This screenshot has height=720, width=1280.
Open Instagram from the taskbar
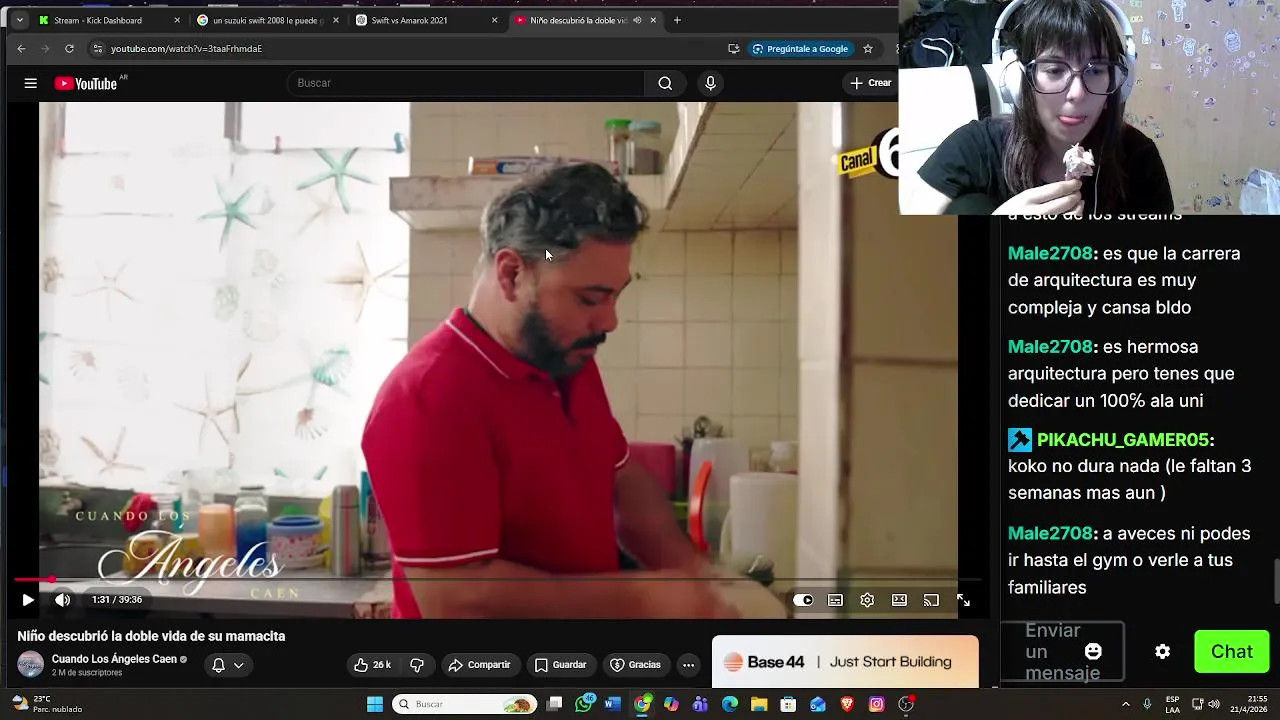876,704
